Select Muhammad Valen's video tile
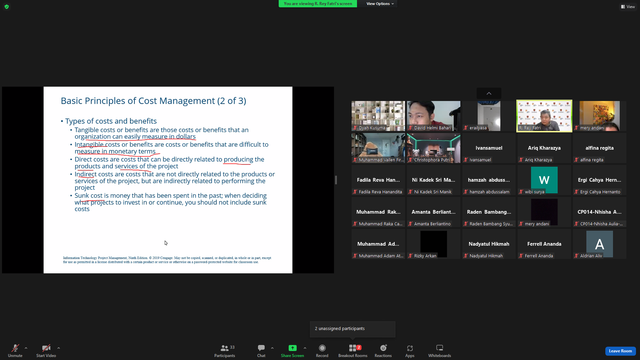The width and height of the screenshot is (640, 360). click(x=378, y=148)
